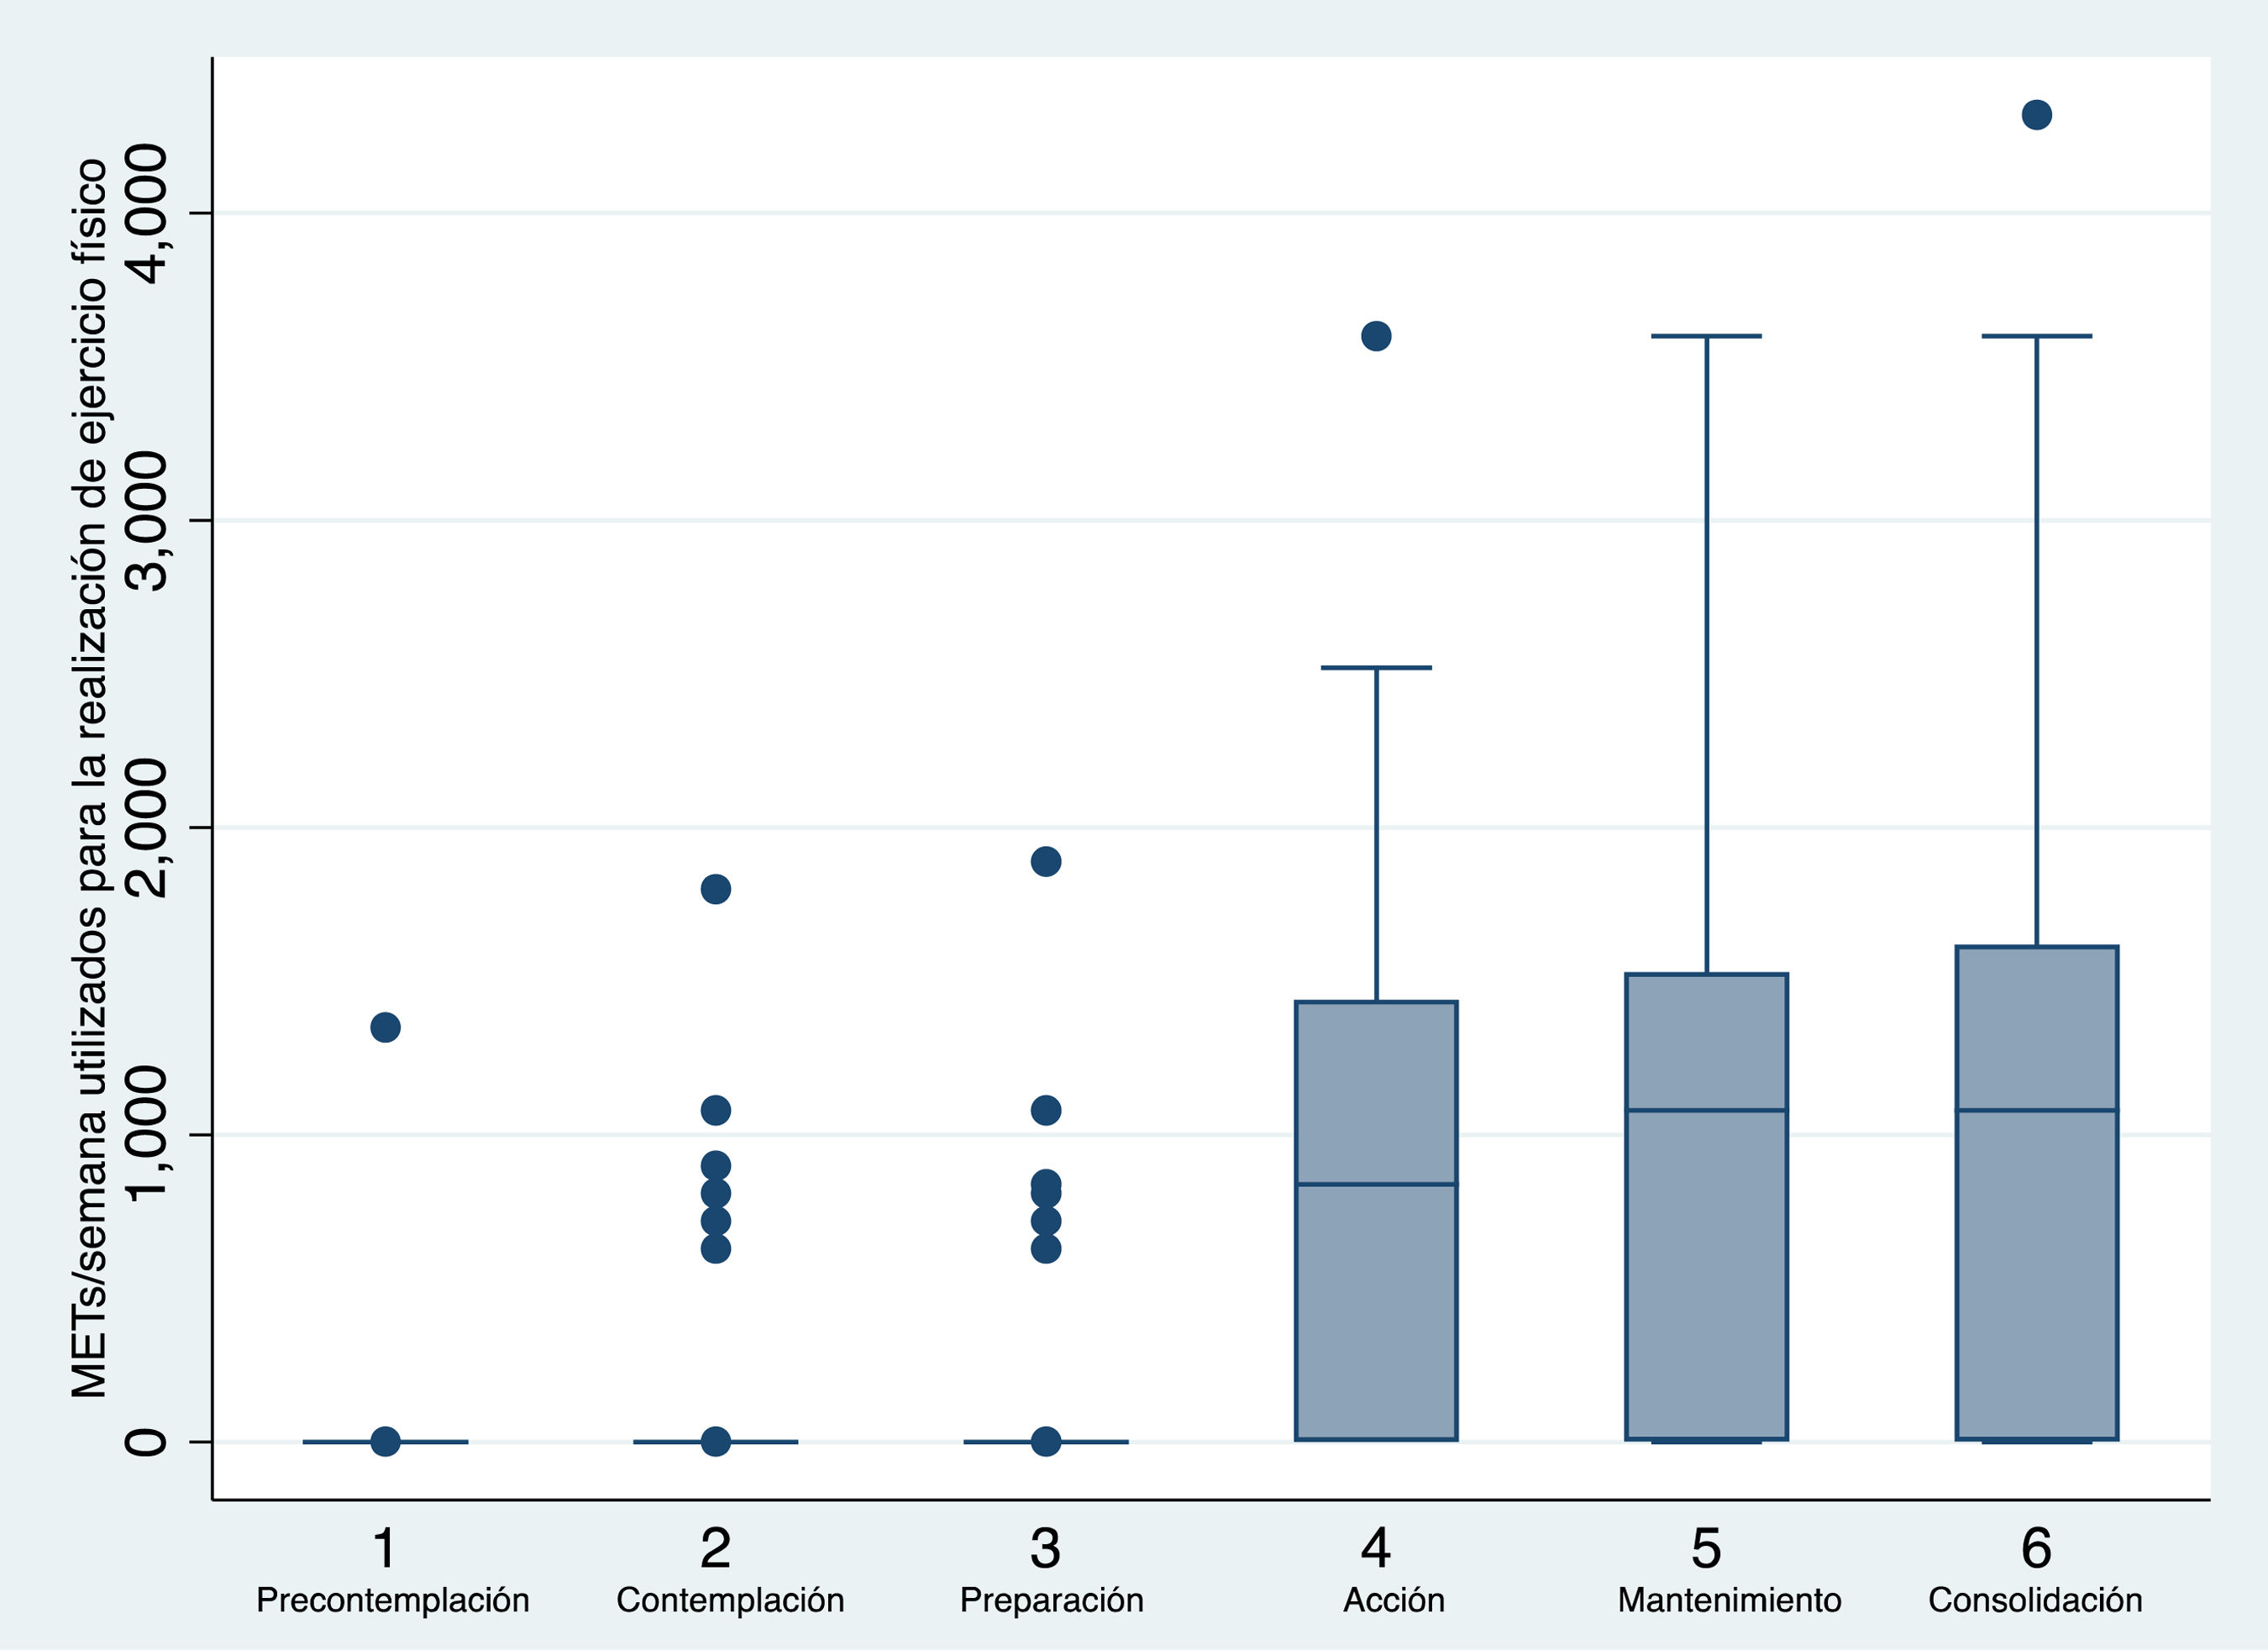Select the number 6 on the x-axis

click(2036, 1549)
